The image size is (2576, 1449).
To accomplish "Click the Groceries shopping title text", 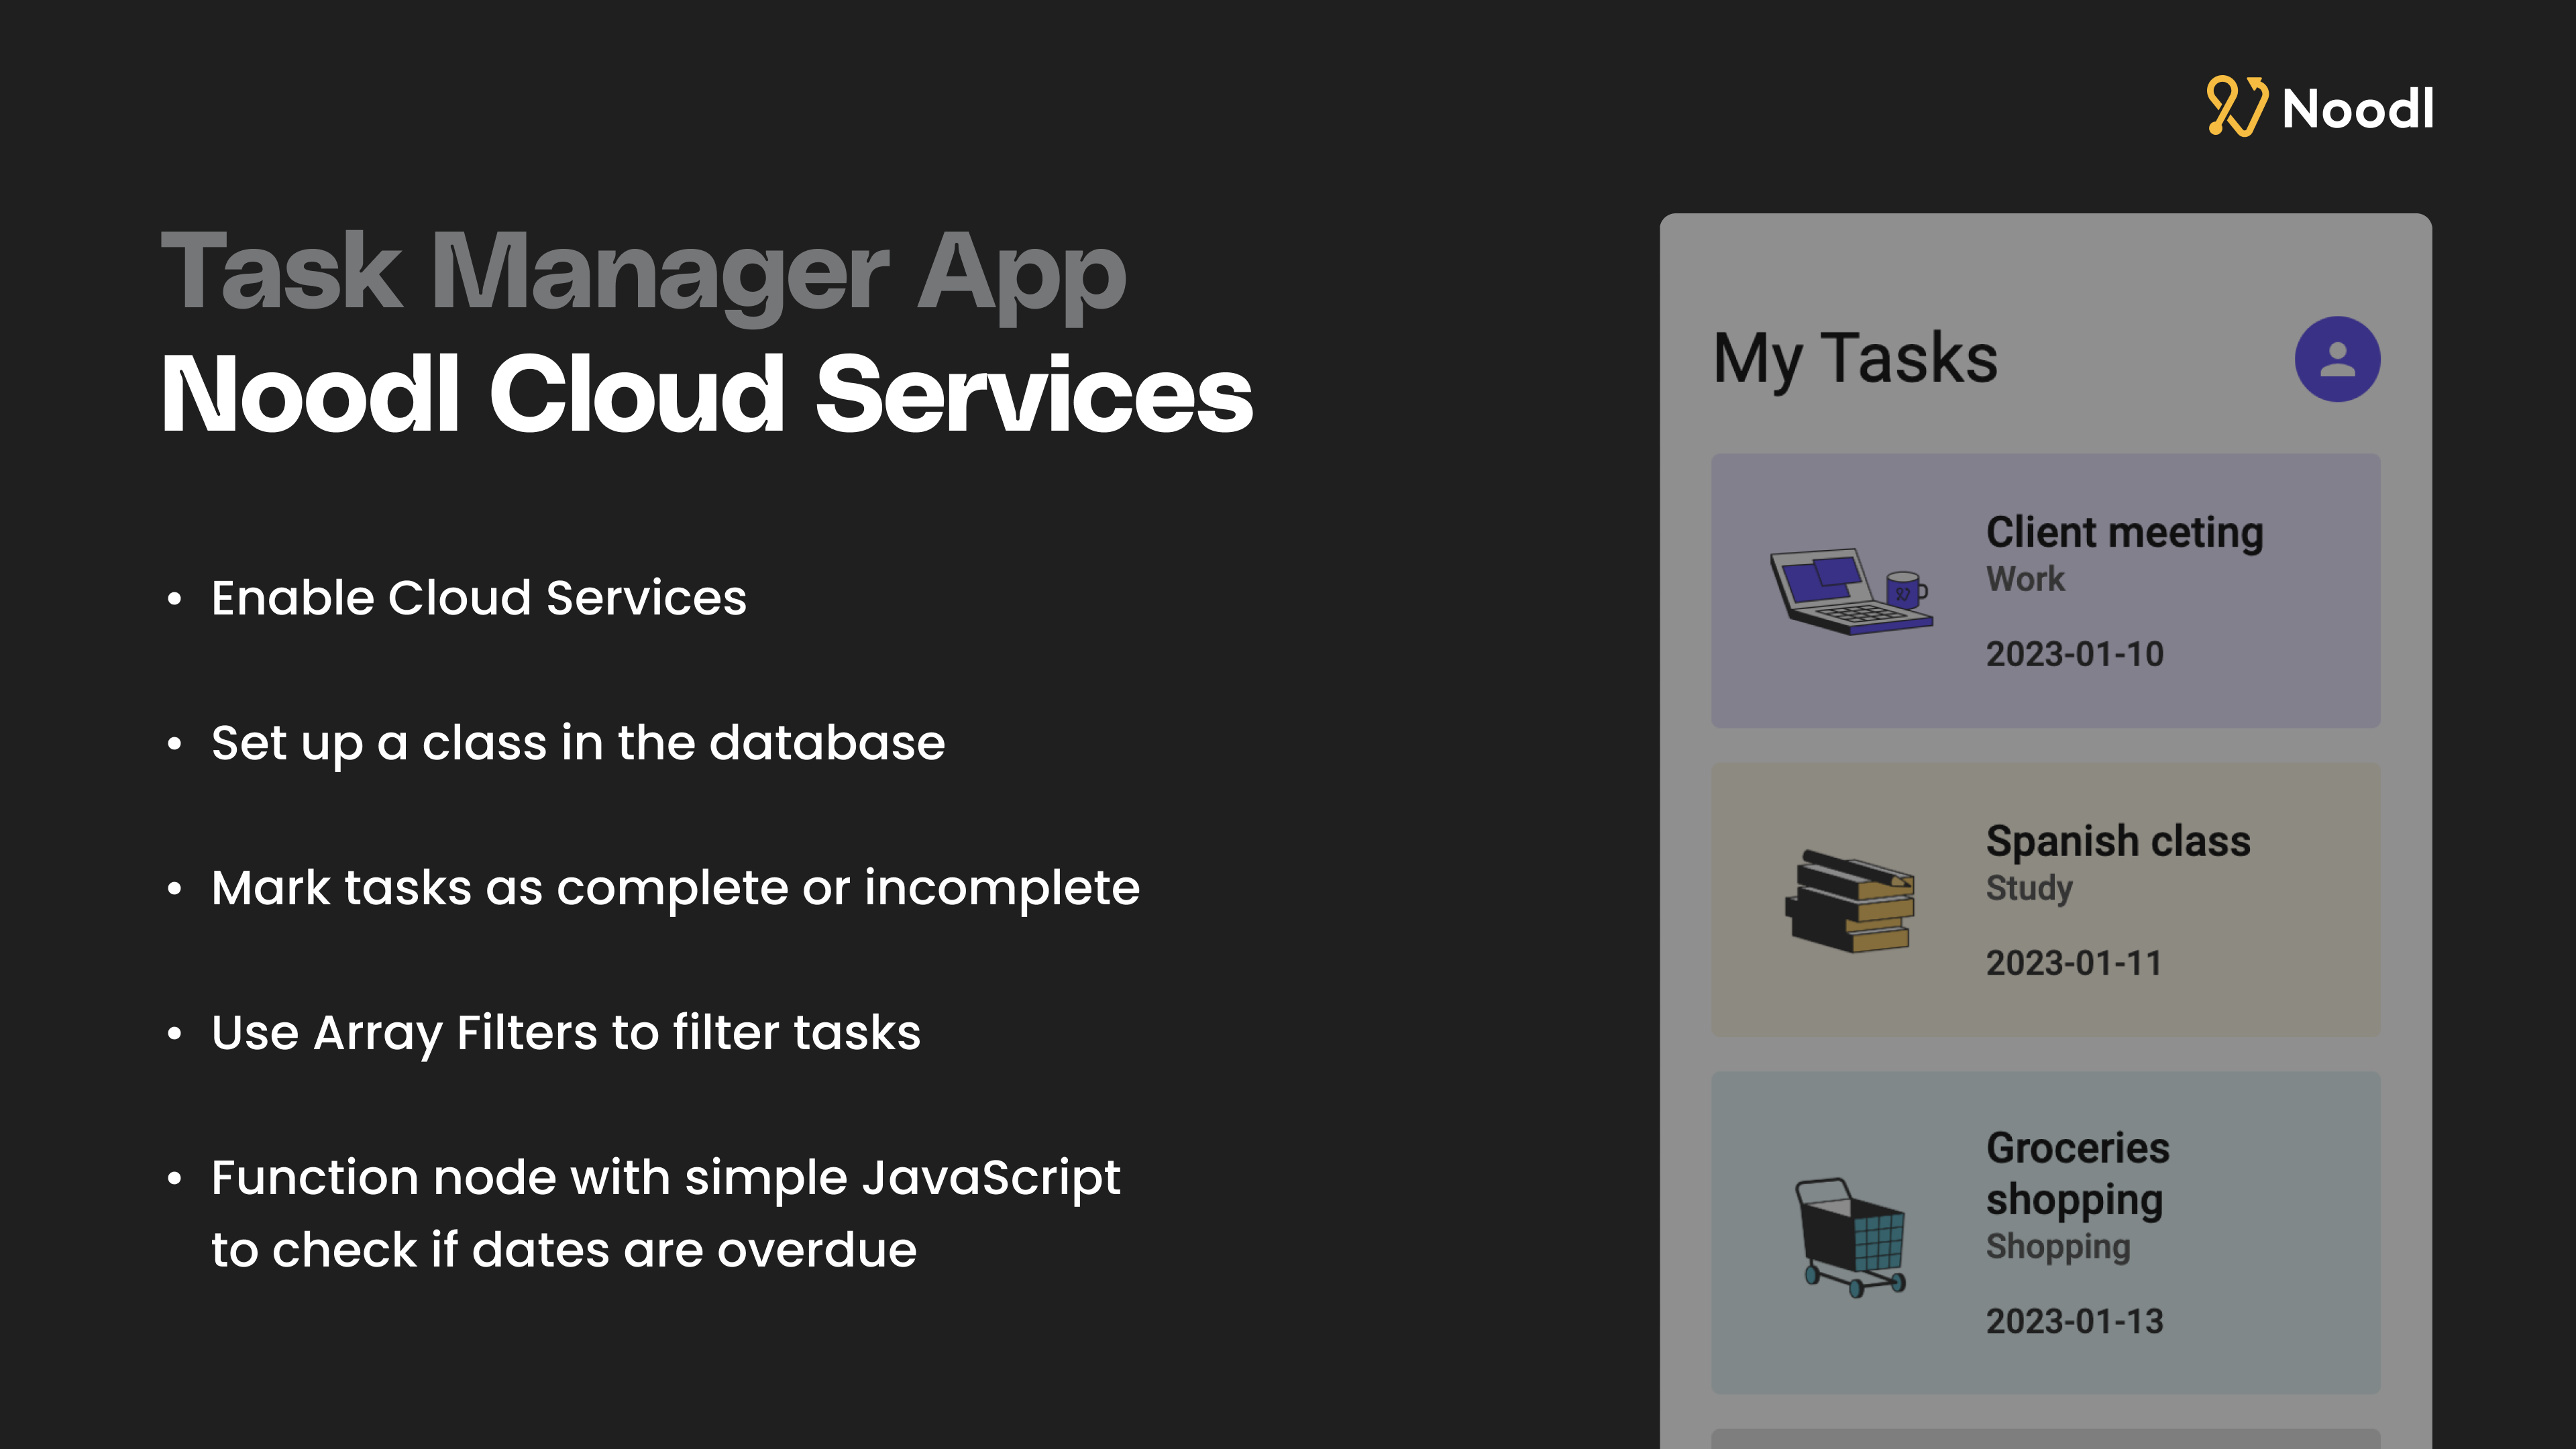I will pyautogui.click(x=2077, y=1173).
